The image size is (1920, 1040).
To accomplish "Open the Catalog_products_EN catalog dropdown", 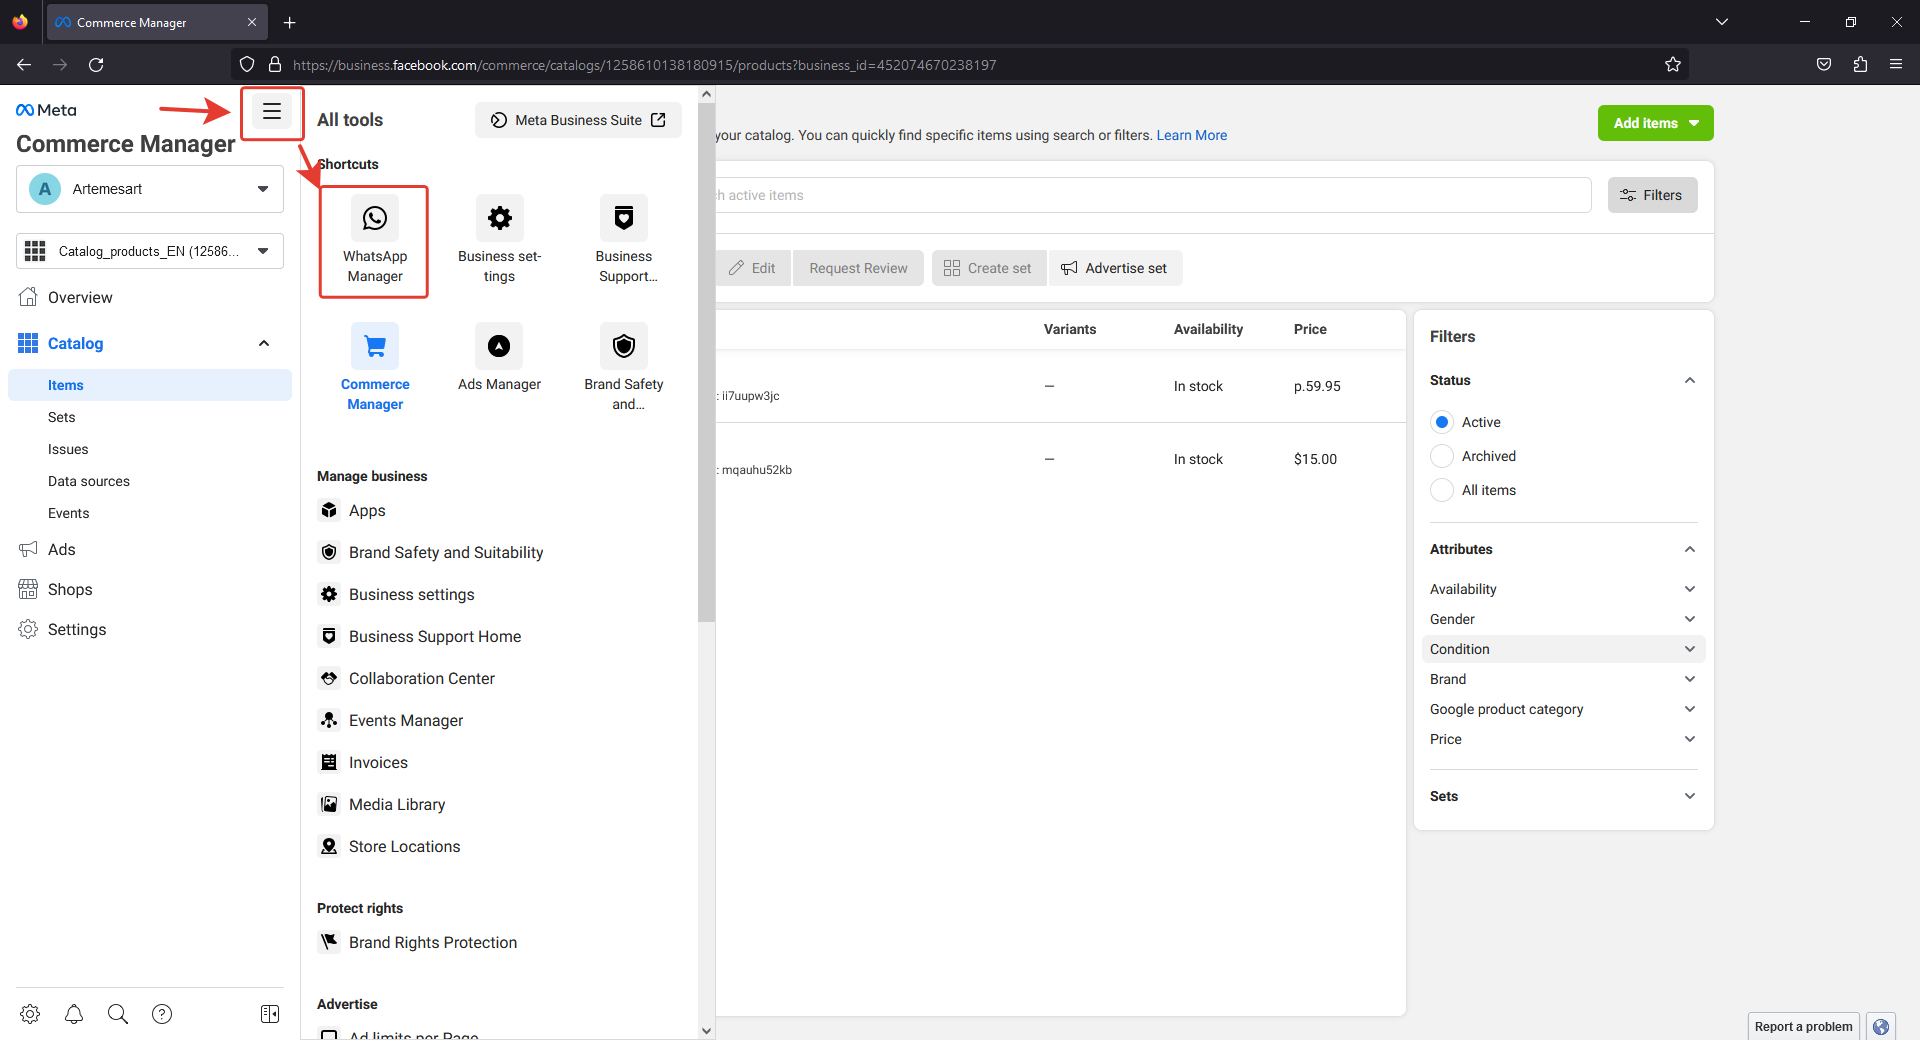I will tap(150, 251).
